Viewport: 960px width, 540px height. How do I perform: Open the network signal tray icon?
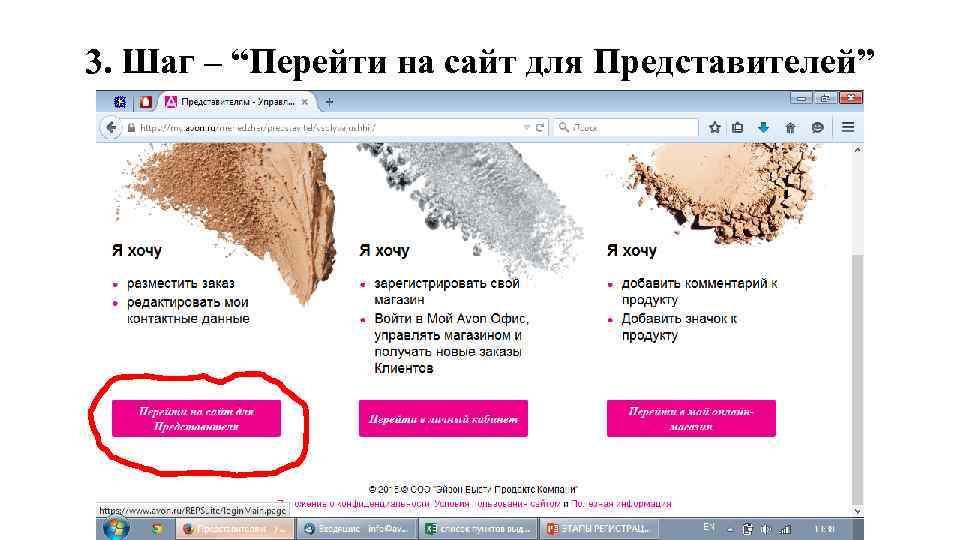click(786, 529)
